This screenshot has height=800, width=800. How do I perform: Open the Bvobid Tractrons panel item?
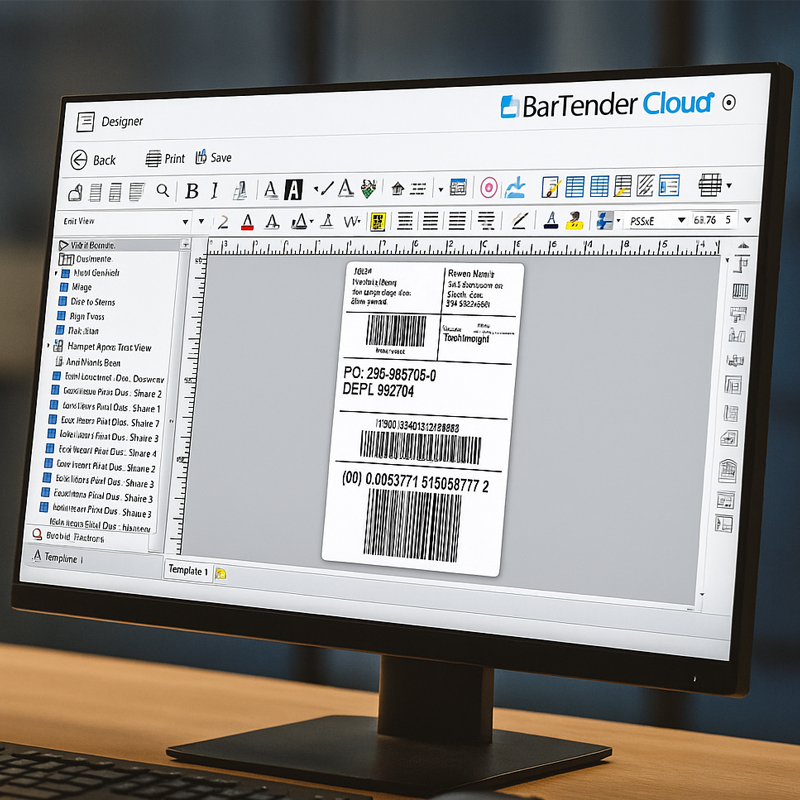pyautogui.click(x=68, y=536)
